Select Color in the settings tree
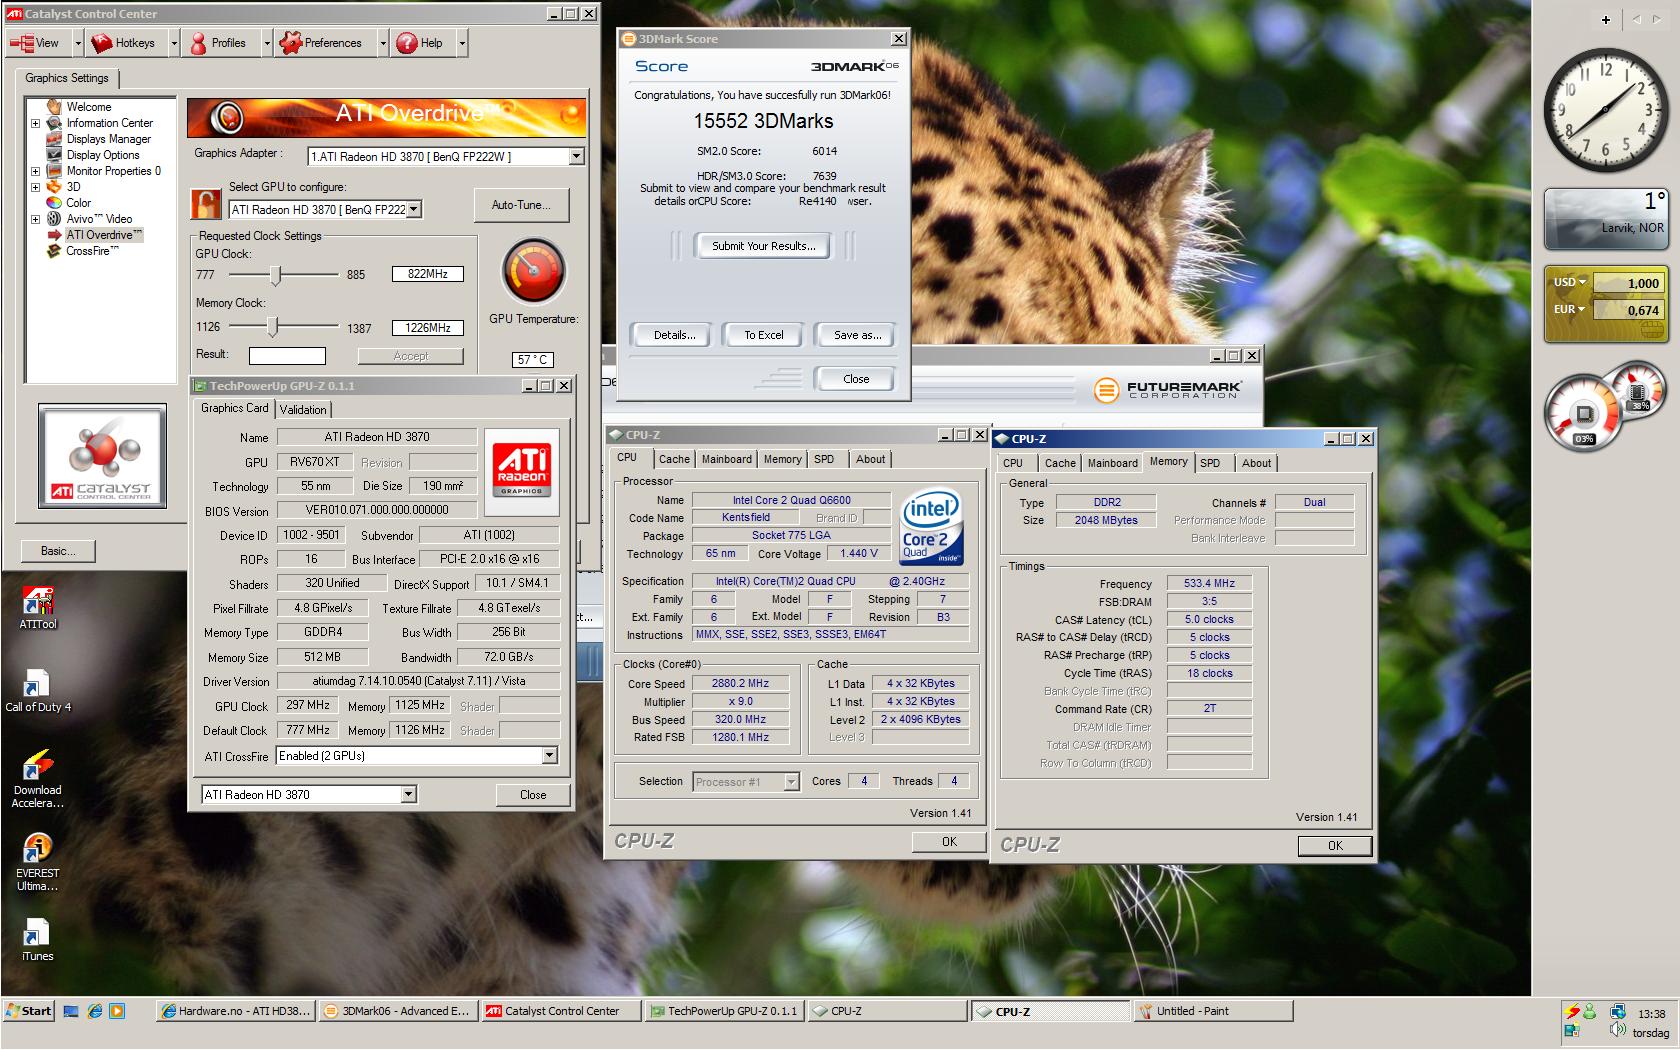The image size is (1680, 1050). [x=78, y=203]
